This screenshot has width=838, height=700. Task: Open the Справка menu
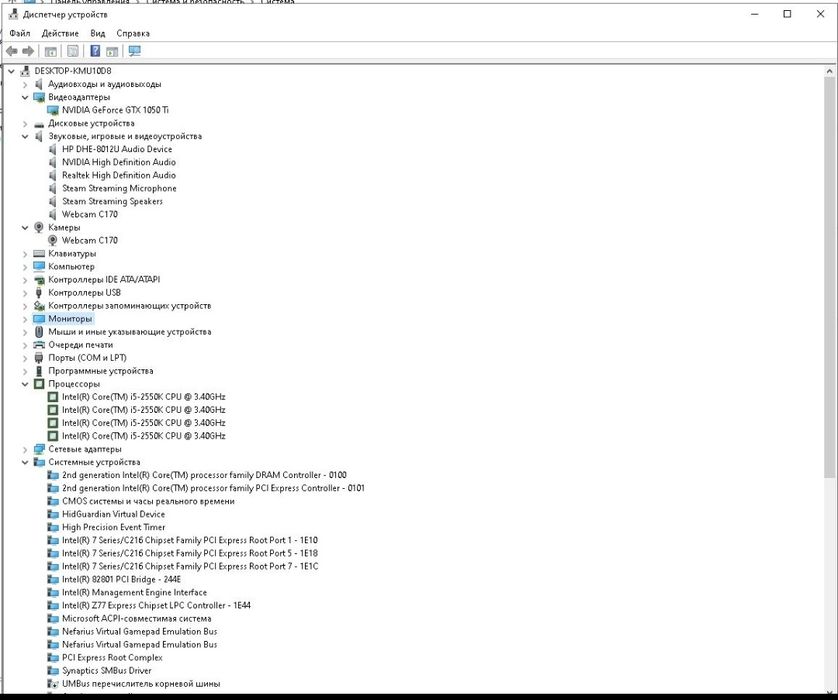133,33
